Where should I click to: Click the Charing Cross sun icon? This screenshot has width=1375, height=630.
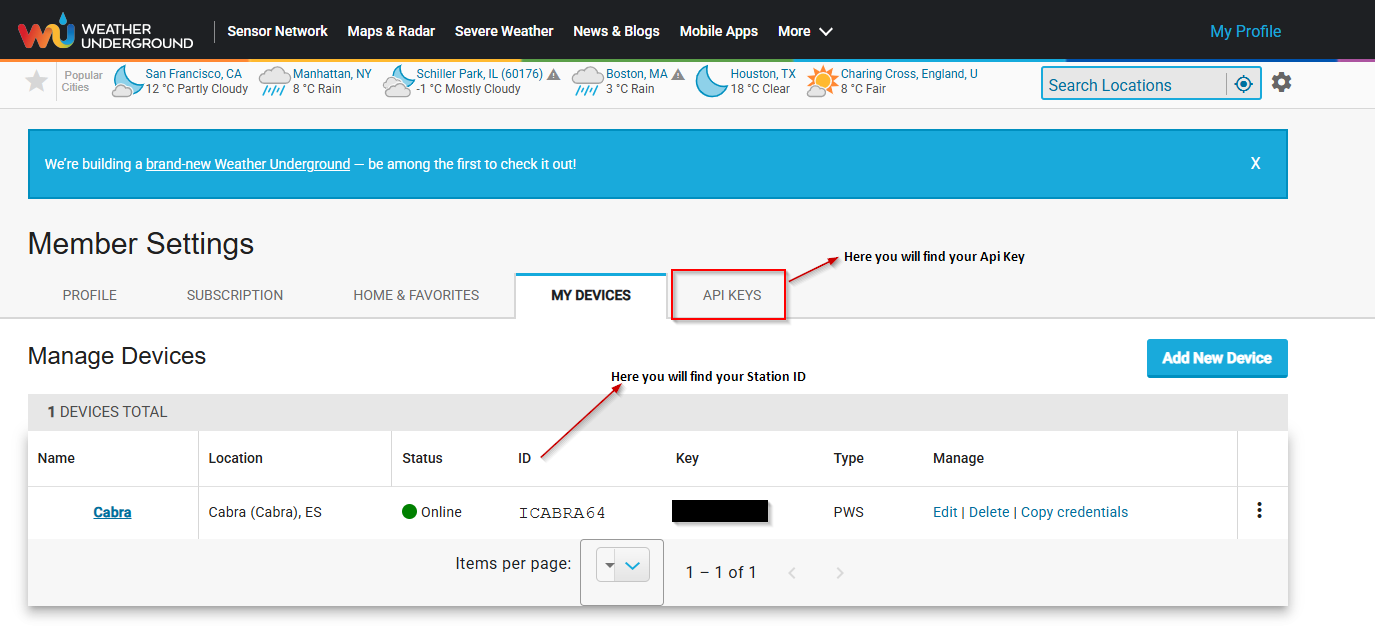click(x=822, y=81)
